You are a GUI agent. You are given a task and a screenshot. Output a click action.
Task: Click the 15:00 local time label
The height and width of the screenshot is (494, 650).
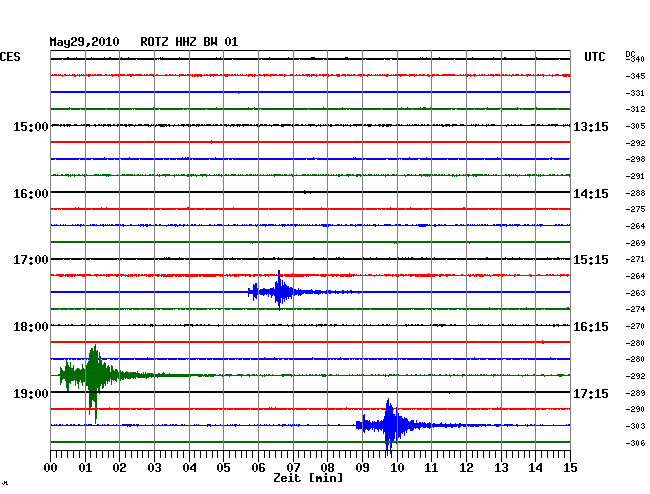31,126
